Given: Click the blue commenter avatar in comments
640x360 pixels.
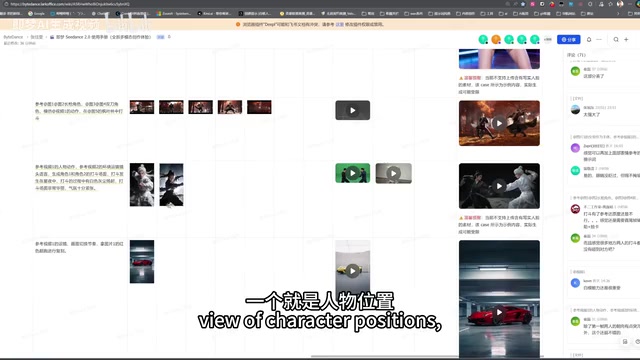Looking at the screenshot, I should (575, 283).
